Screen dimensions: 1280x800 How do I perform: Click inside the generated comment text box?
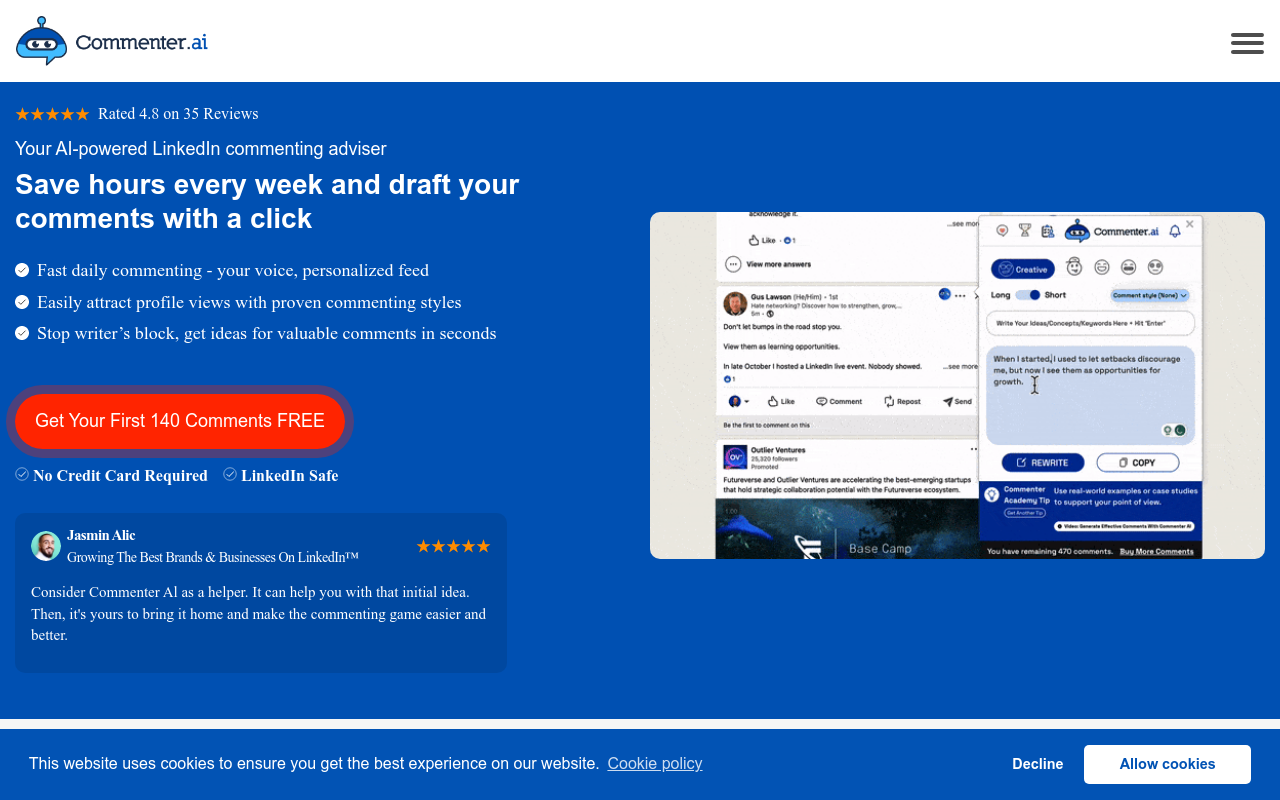1090,395
